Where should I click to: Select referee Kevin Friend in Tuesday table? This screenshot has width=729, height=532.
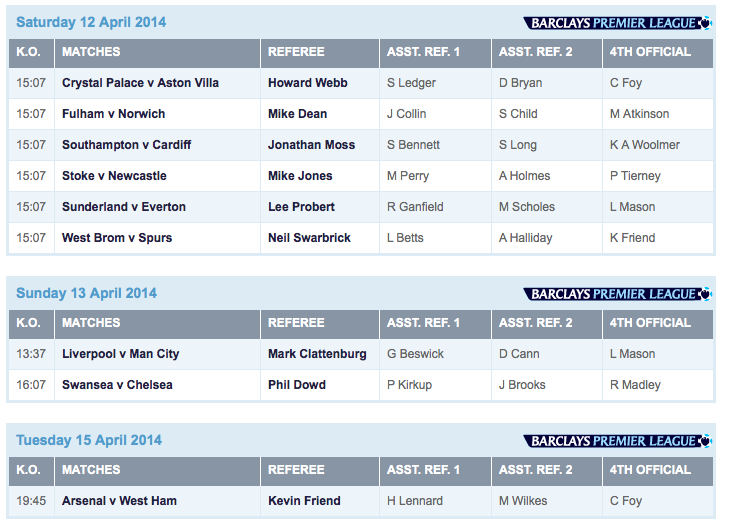tap(304, 501)
